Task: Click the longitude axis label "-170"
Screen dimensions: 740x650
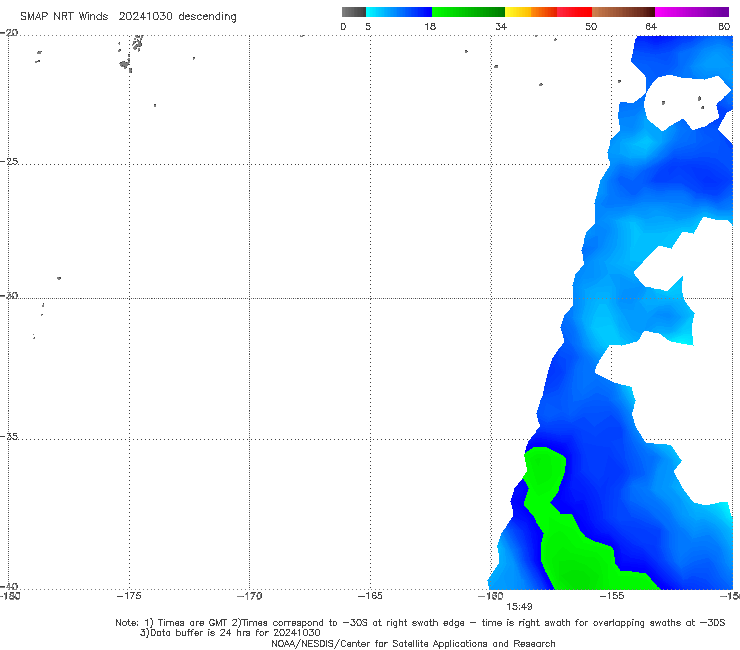Action: pos(249,596)
